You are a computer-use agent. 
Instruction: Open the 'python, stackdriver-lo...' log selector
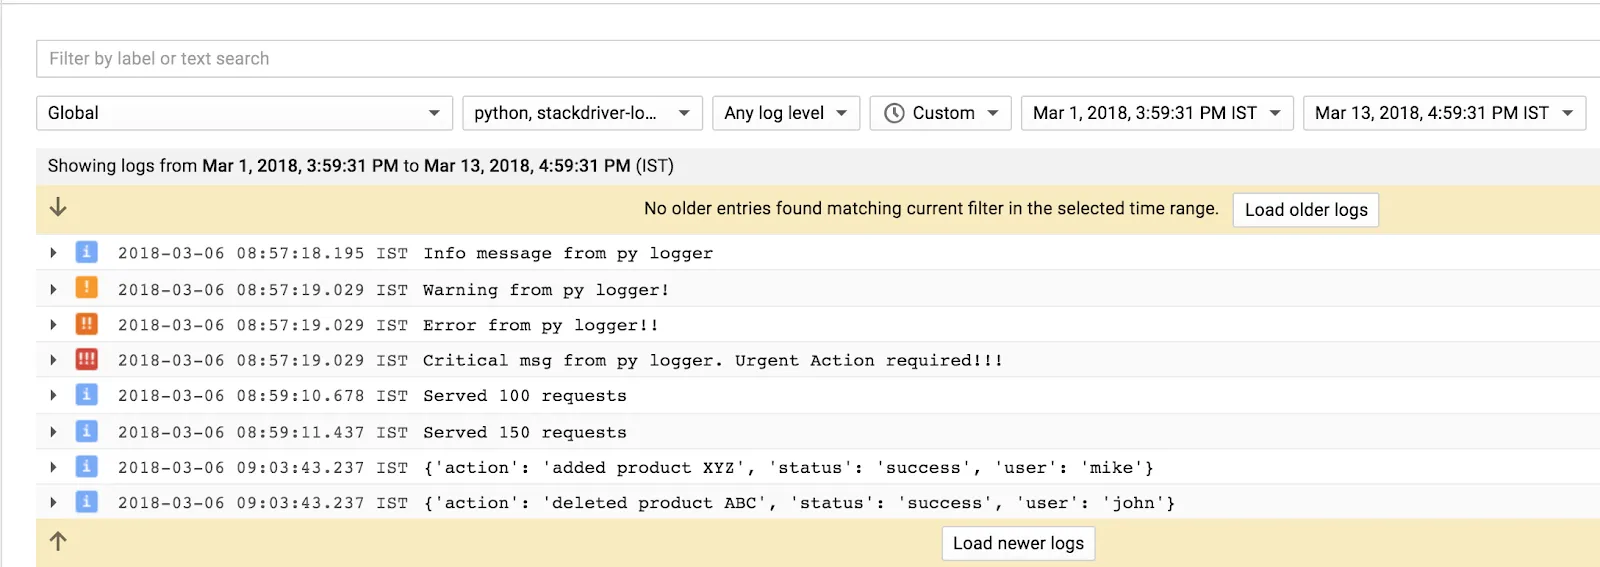[582, 113]
